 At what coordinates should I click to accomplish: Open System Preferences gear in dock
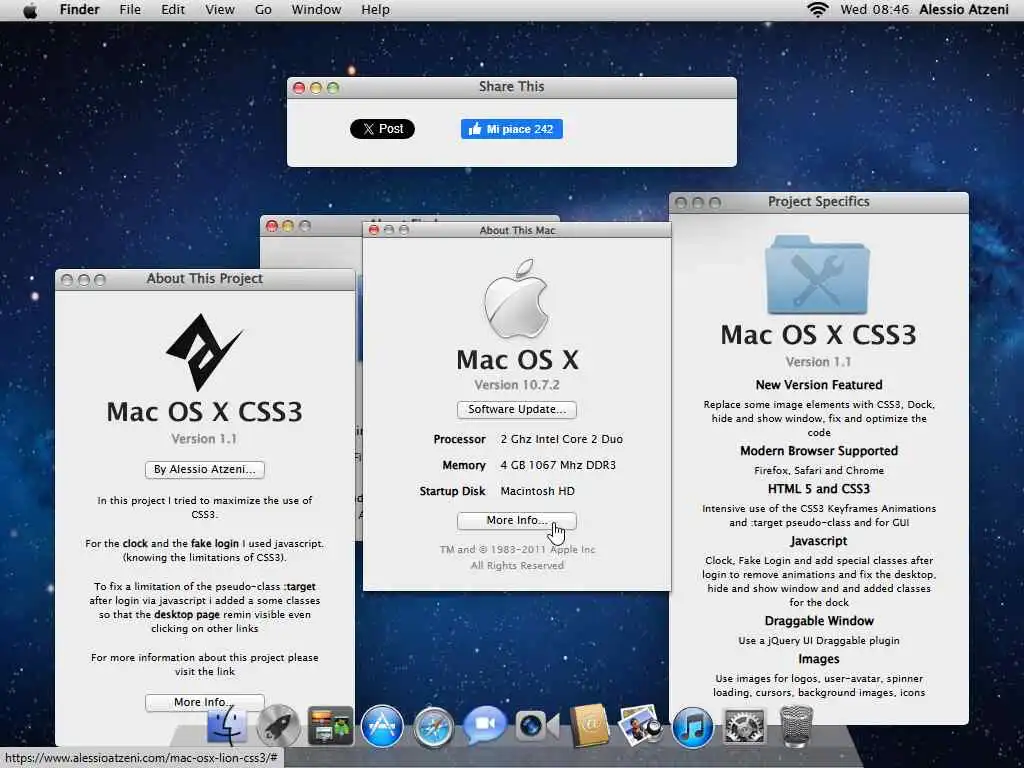coord(744,726)
